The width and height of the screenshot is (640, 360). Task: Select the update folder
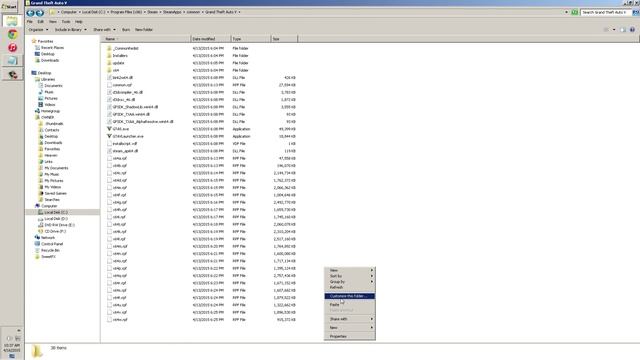118,63
